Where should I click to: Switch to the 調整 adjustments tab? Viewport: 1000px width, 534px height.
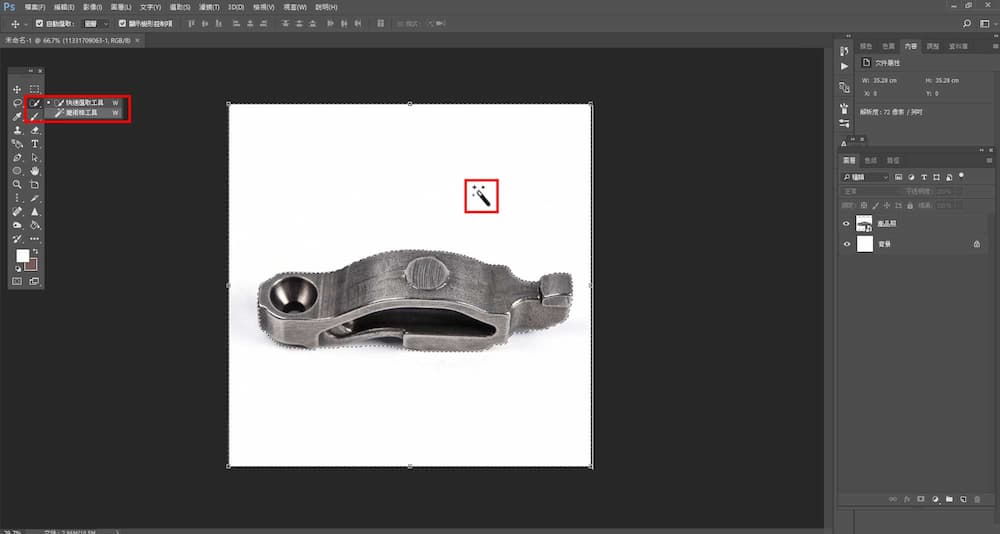pos(932,46)
